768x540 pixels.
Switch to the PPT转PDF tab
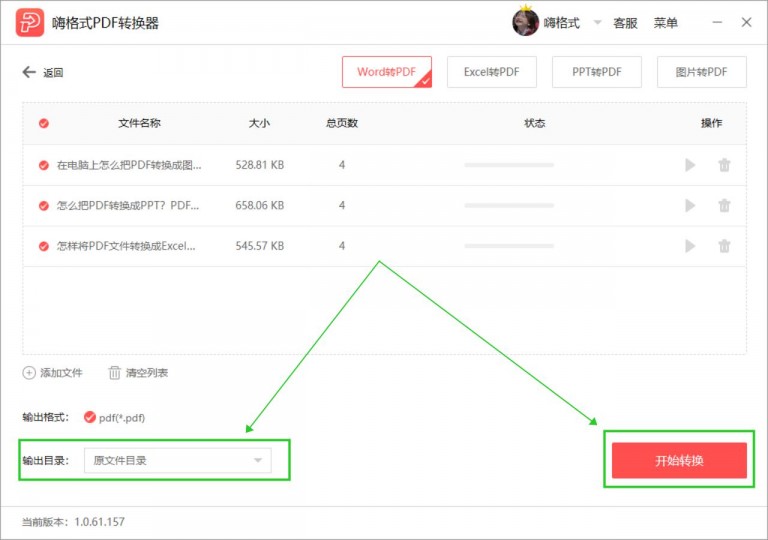click(597, 72)
